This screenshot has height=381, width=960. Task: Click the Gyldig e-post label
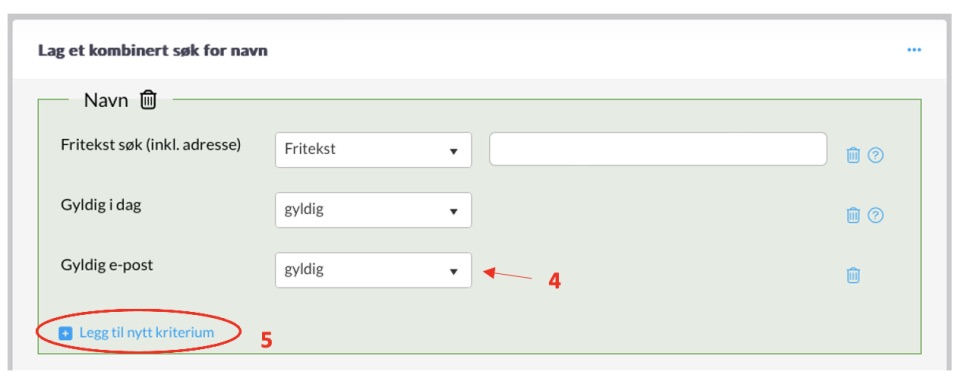pos(107,266)
